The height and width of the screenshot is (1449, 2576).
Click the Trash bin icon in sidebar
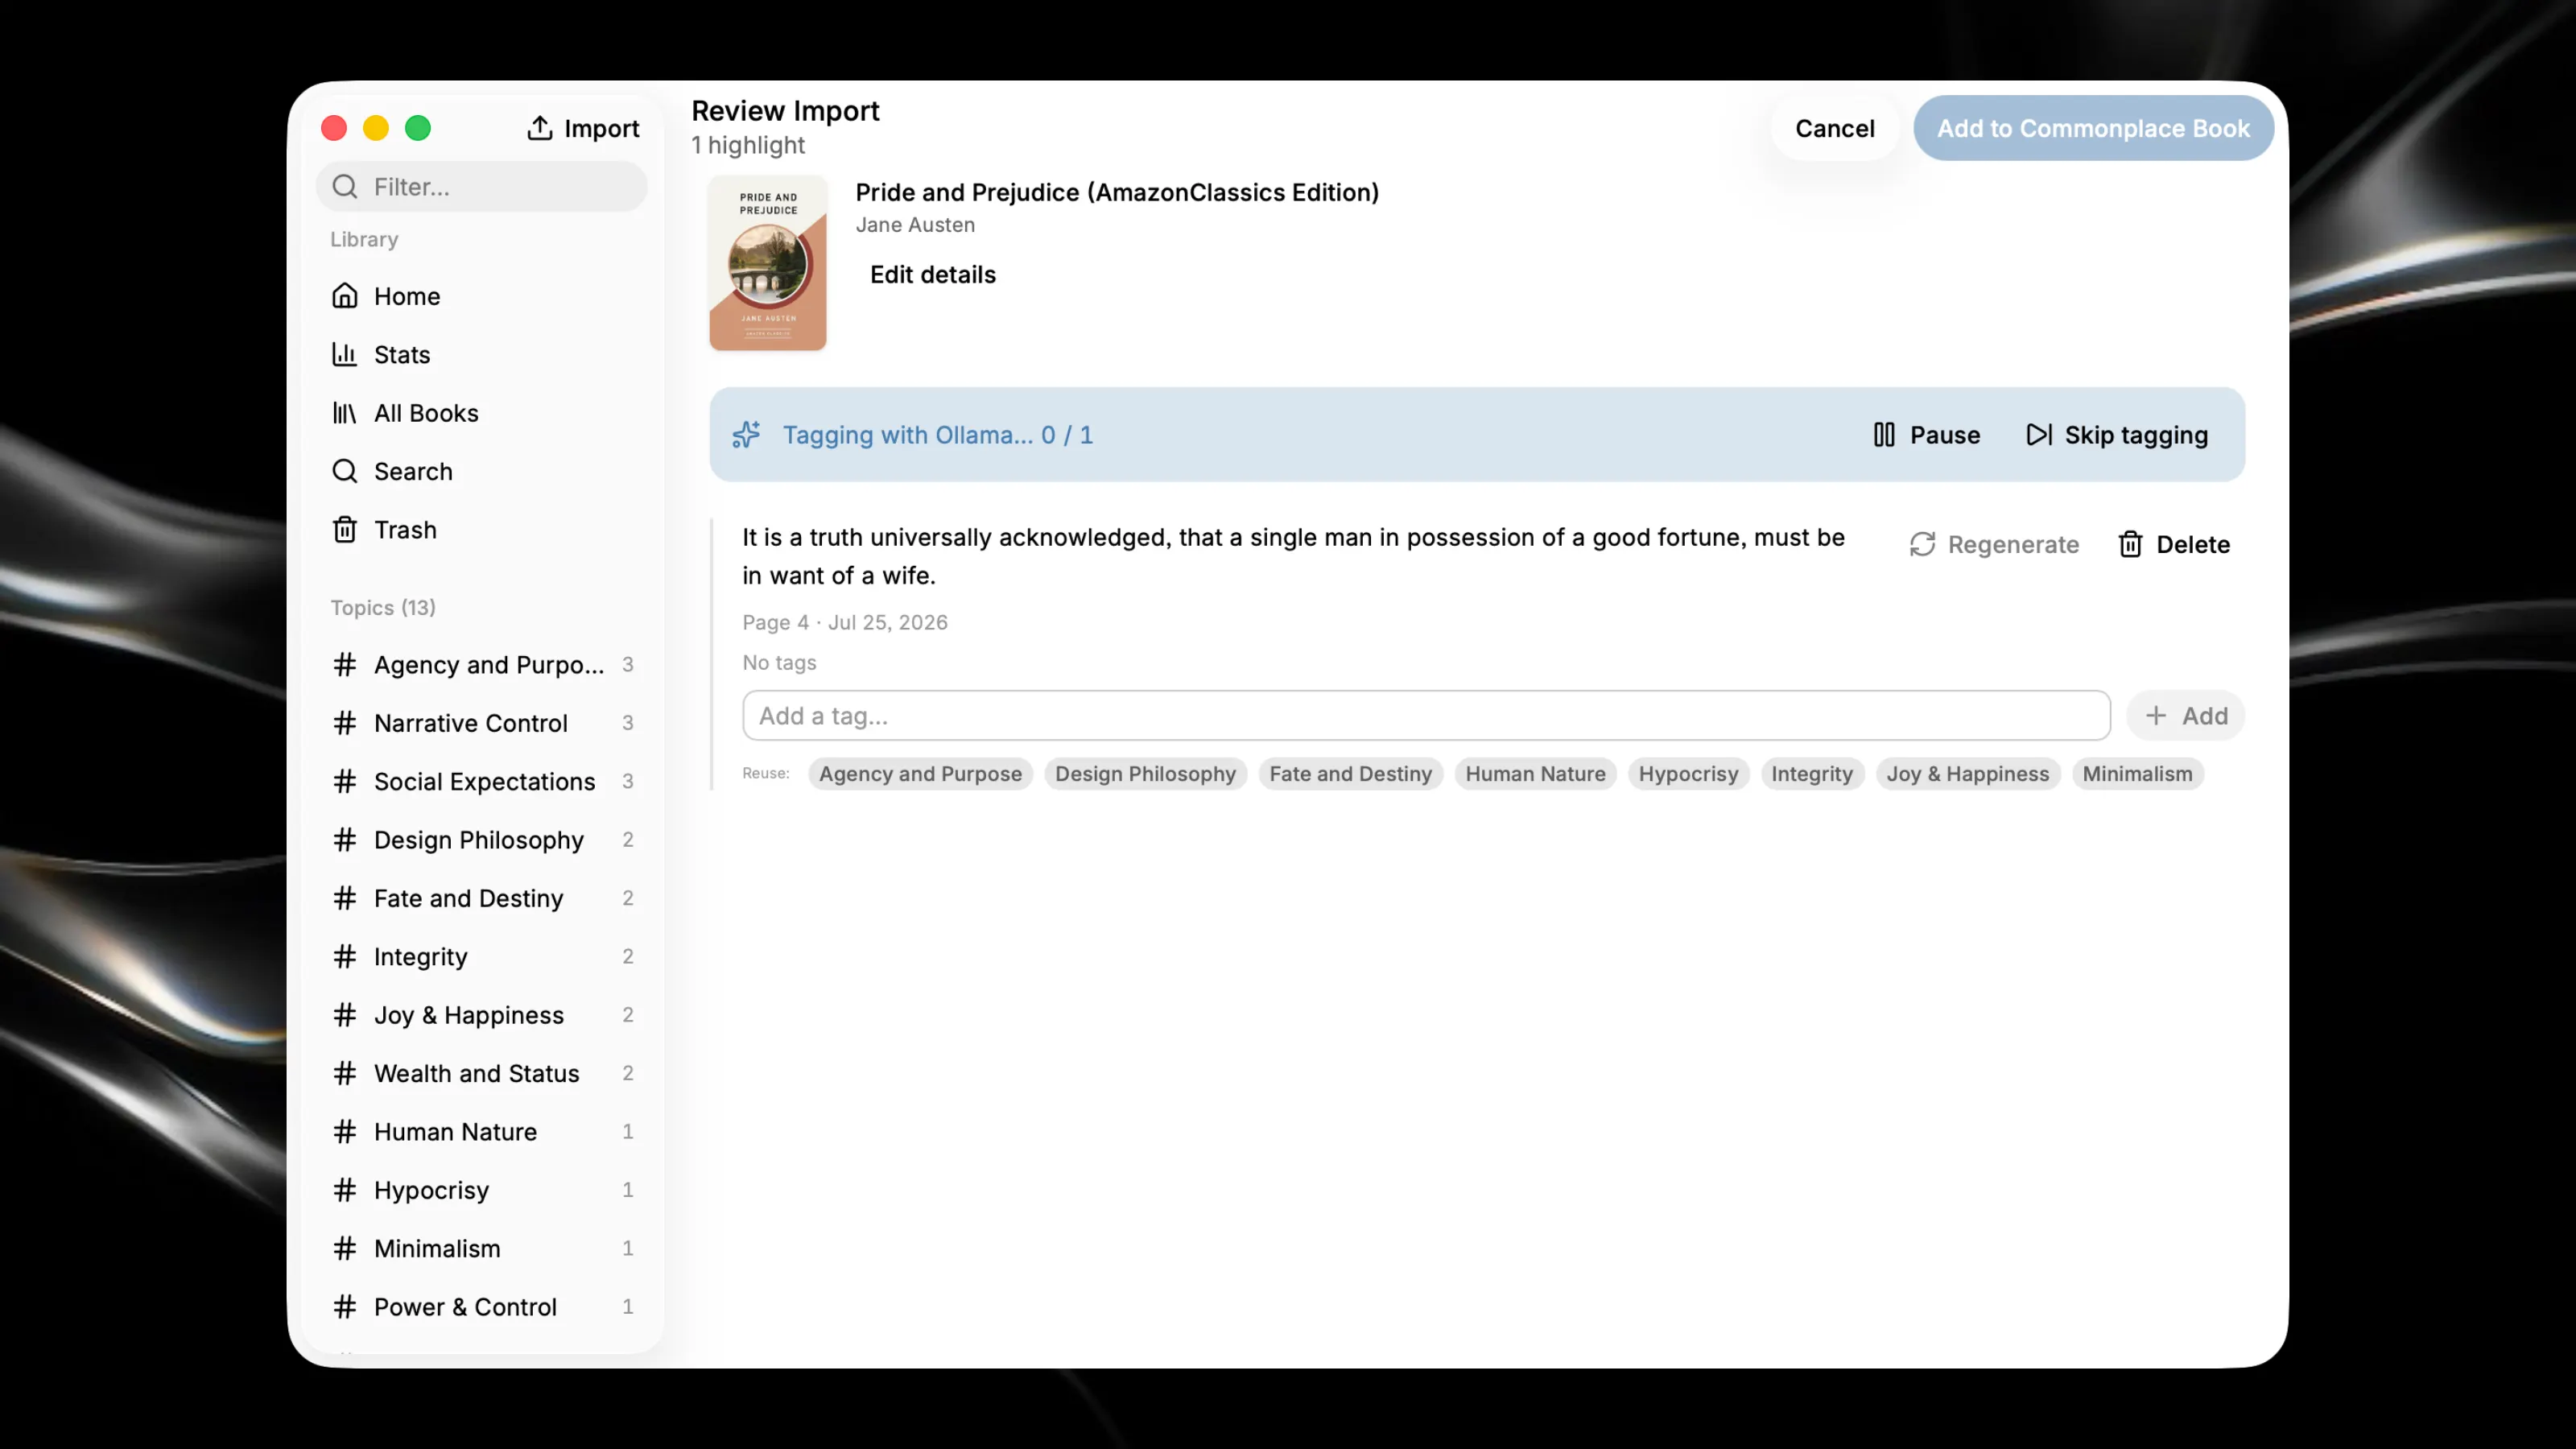[345, 530]
